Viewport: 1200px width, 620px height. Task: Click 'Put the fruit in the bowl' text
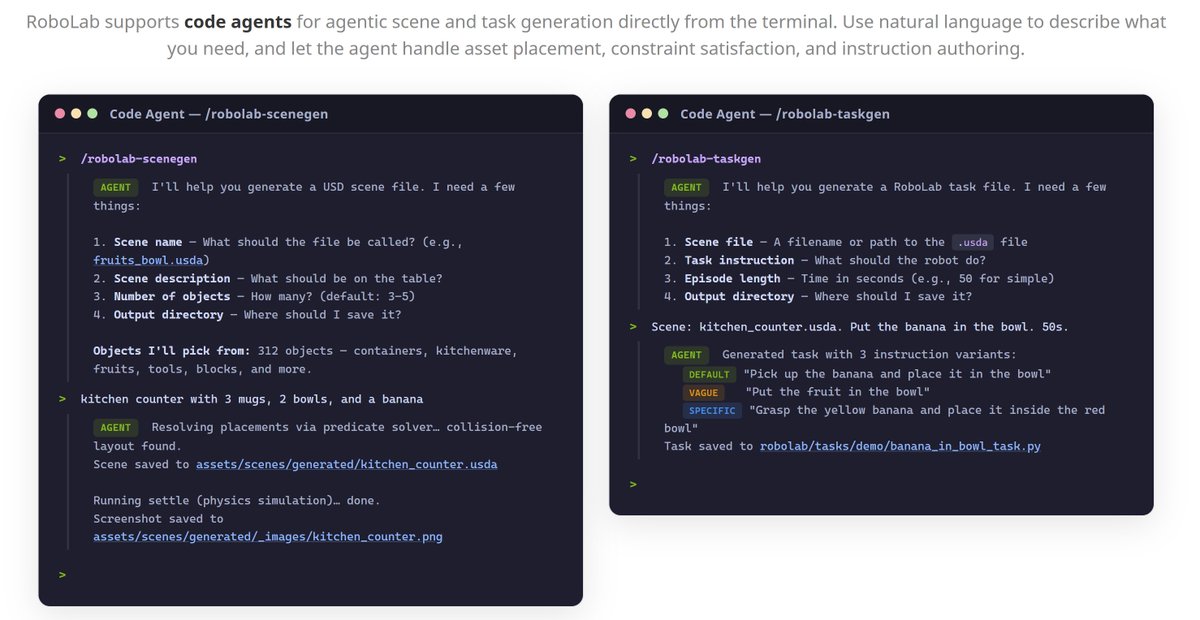click(838, 392)
